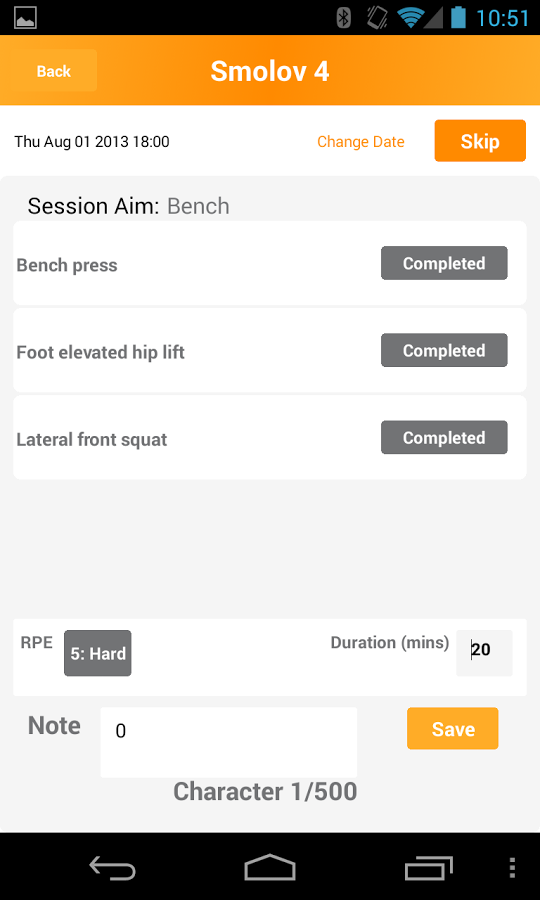Toggle Completed status for Bench press
540x900 pixels.
(444, 263)
